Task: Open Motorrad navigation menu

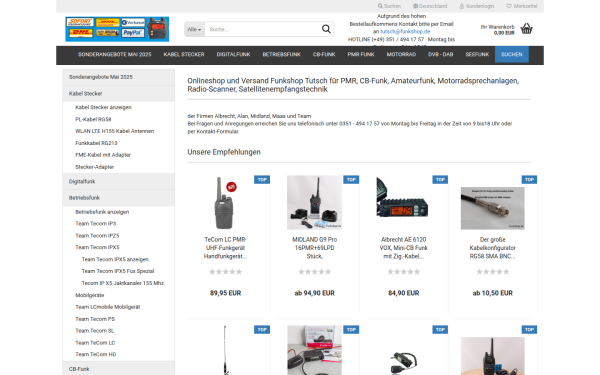Action: [x=401, y=54]
